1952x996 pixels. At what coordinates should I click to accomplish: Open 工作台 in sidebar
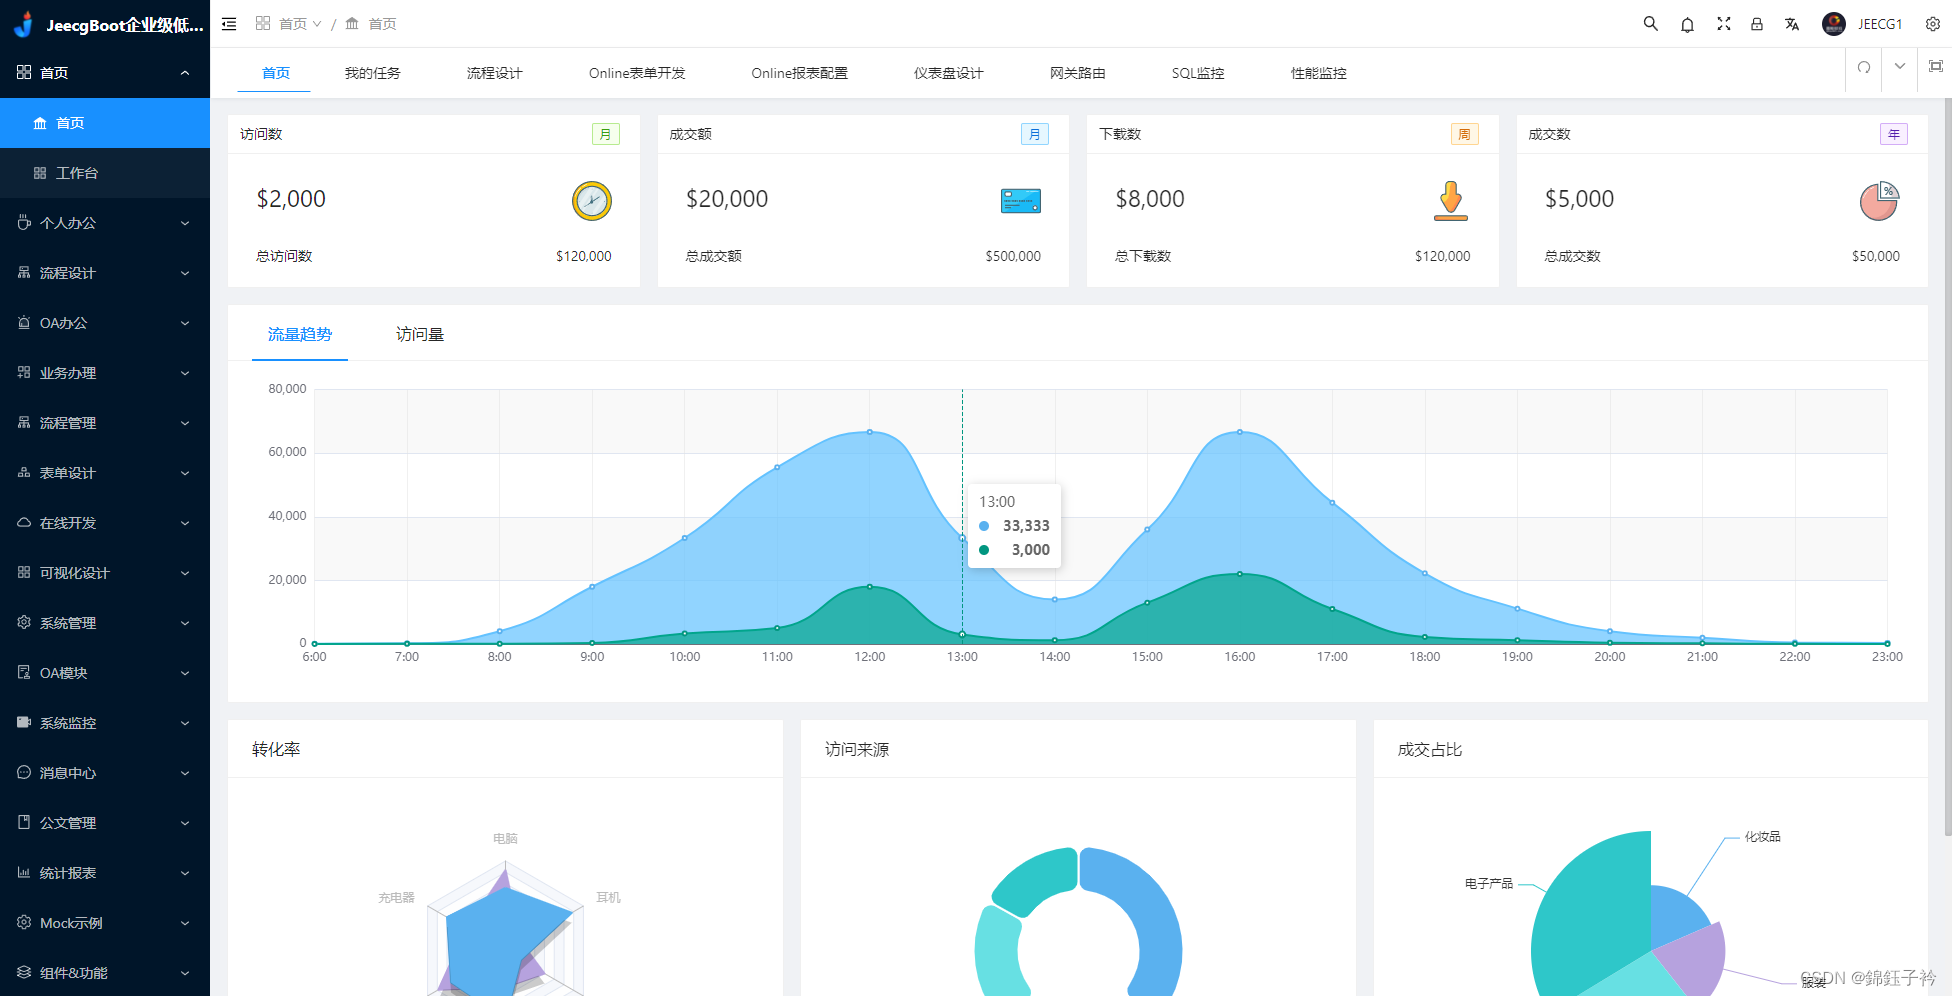tap(105, 173)
